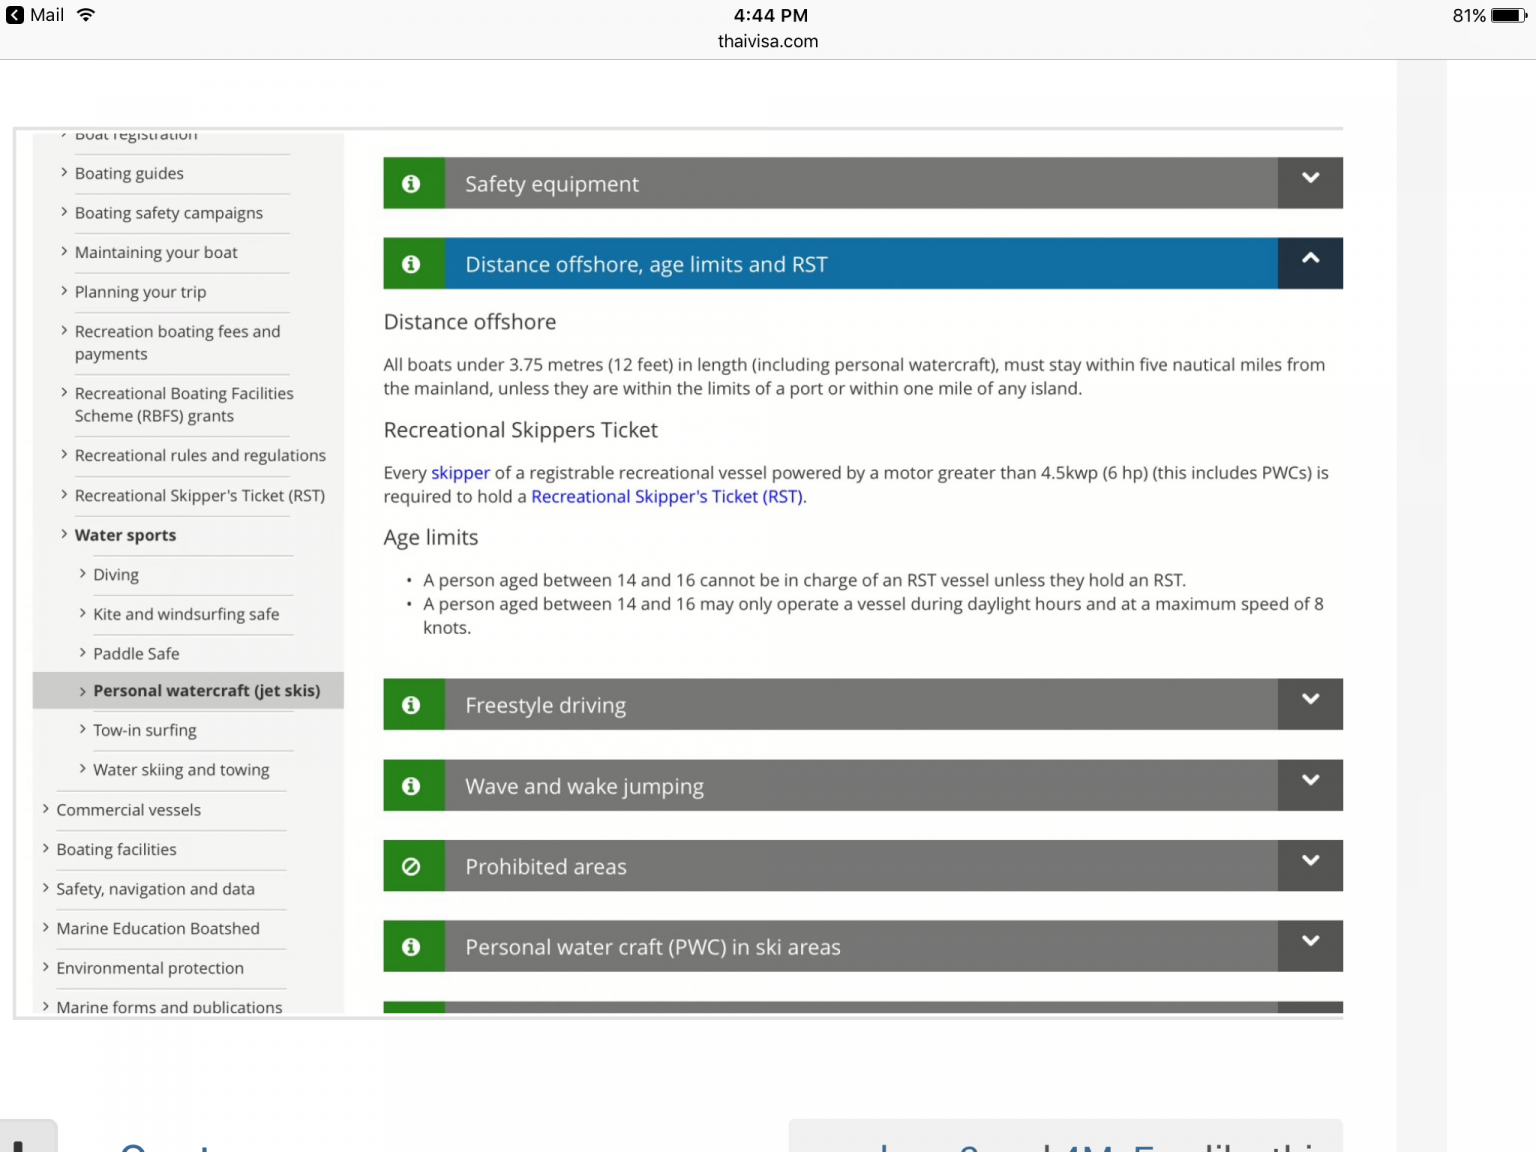
Task: Click the info icon next to Wave and wake jumping
Action: 411,786
